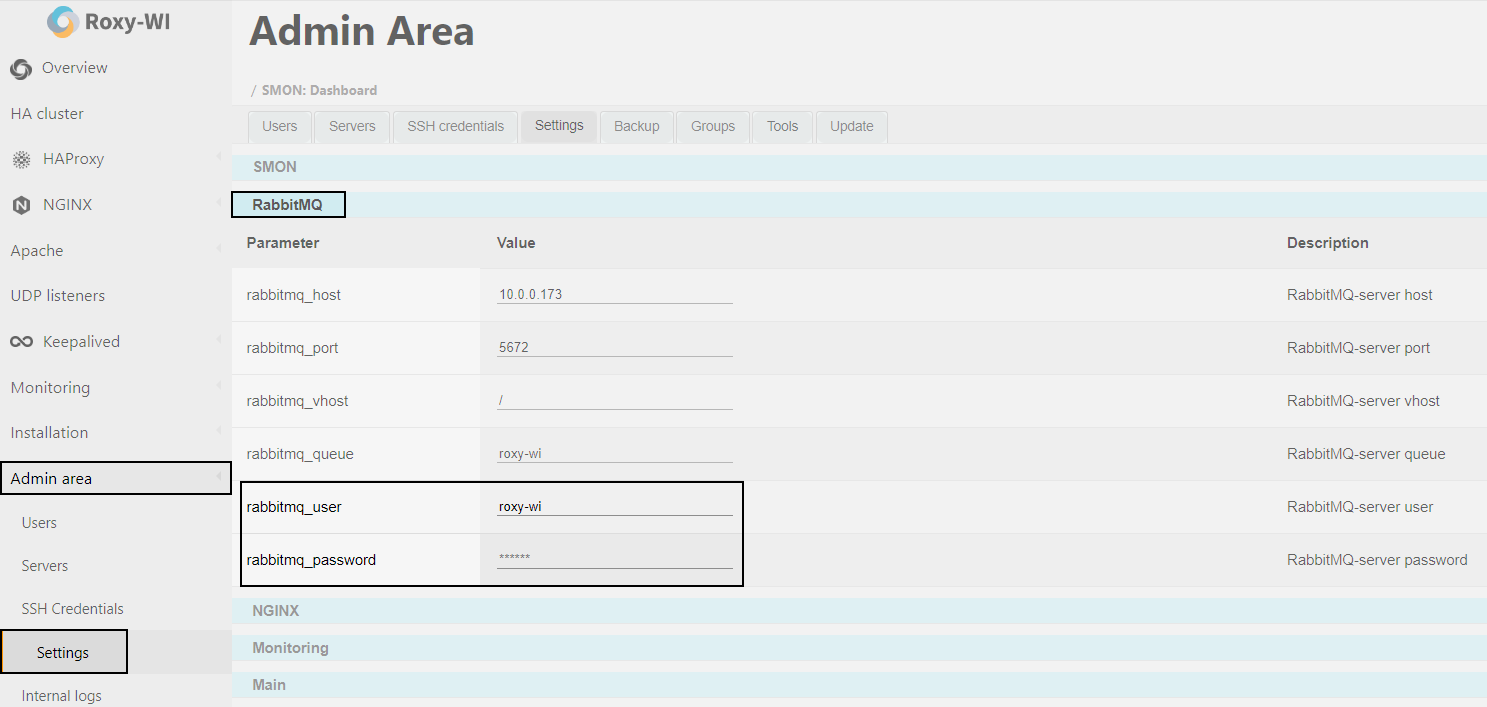Click the NGINX hexagon icon
1487x707 pixels.
tap(21, 206)
